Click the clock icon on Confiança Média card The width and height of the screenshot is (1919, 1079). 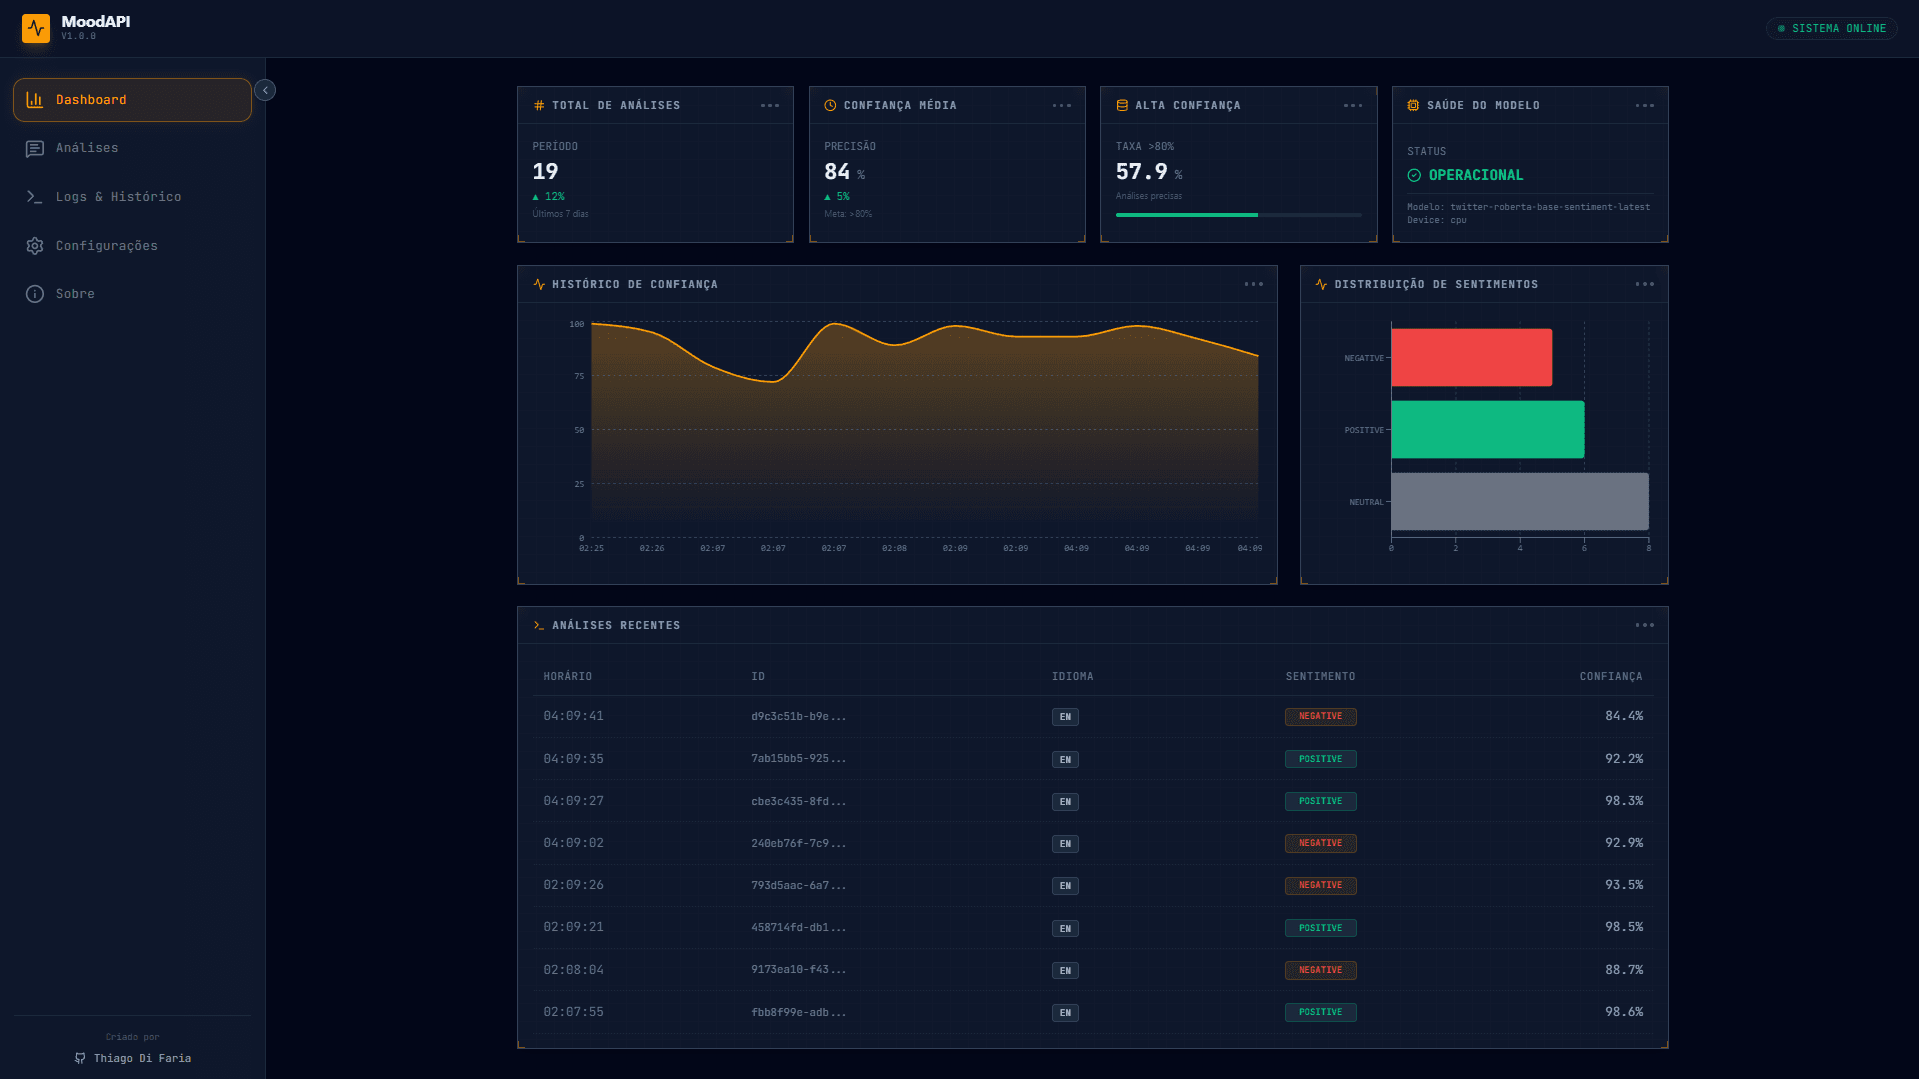click(x=830, y=105)
